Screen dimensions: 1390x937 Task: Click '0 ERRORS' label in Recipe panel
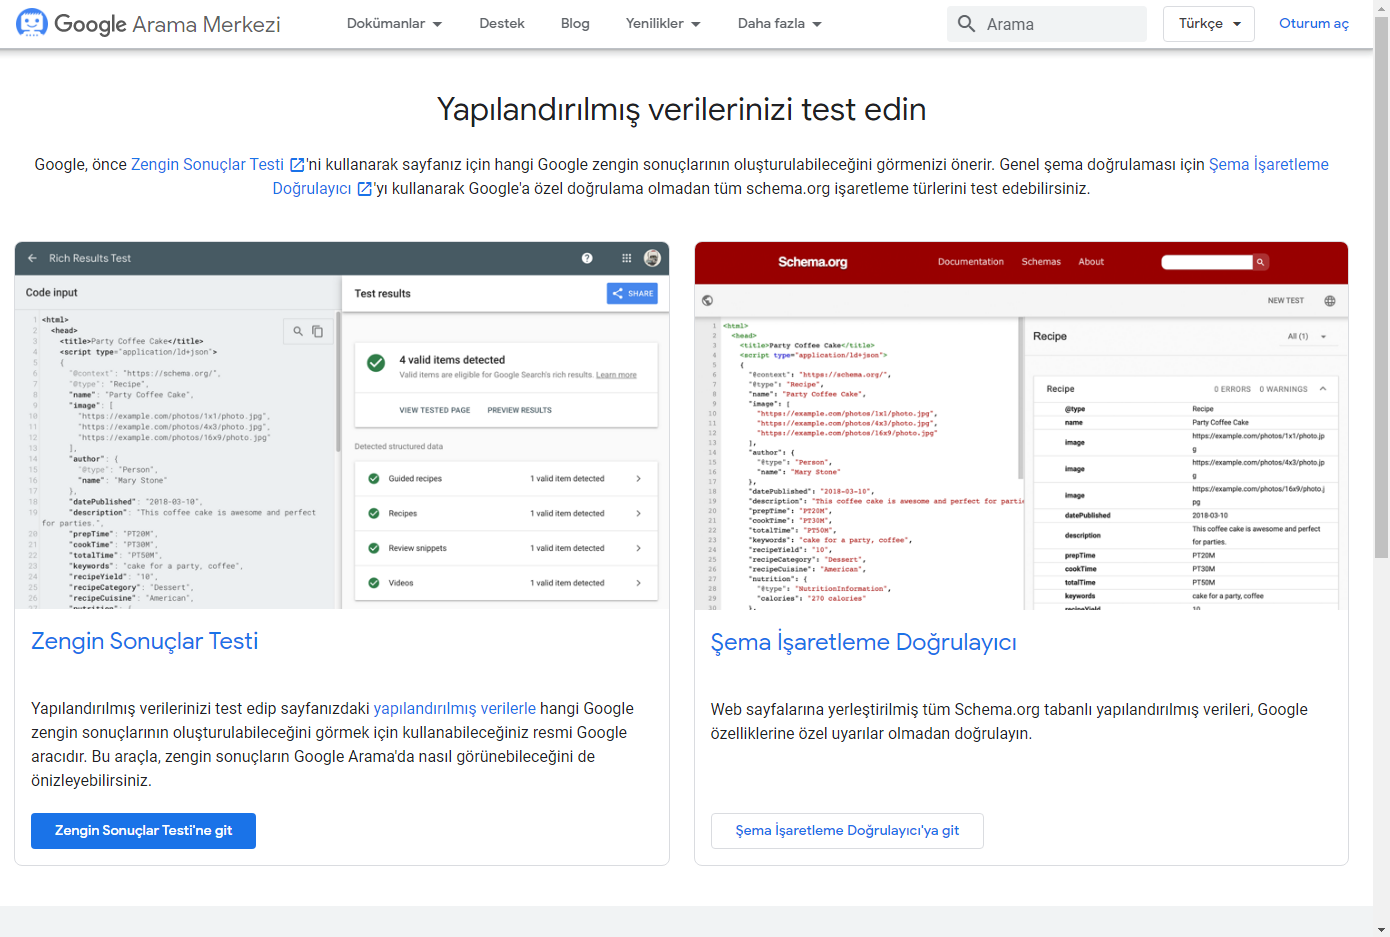[1232, 389]
